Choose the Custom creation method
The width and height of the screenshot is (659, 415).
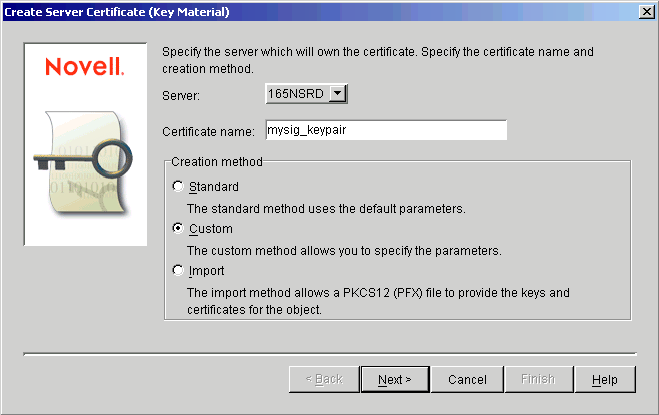179,228
